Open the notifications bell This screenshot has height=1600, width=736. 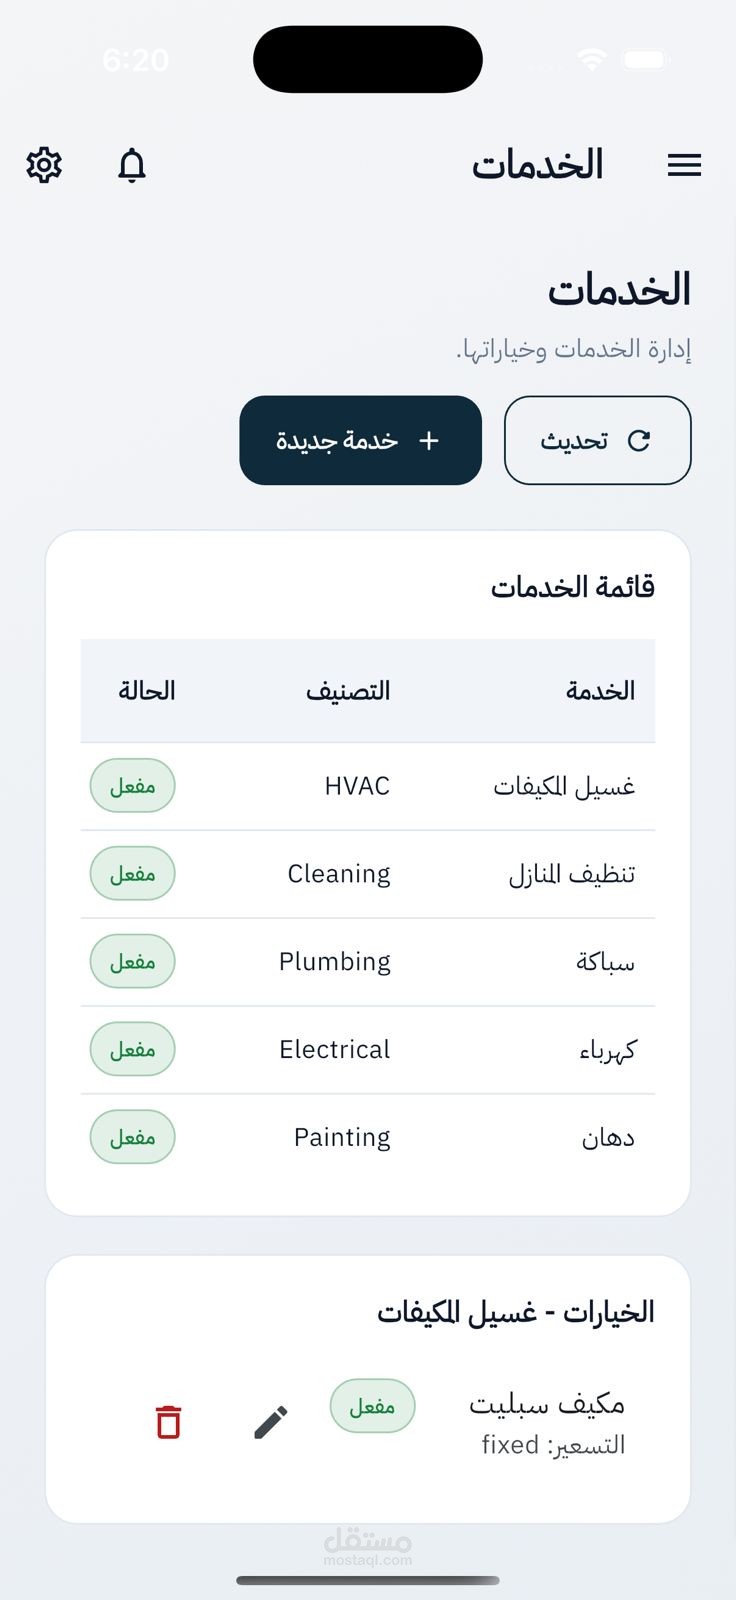point(132,165)
